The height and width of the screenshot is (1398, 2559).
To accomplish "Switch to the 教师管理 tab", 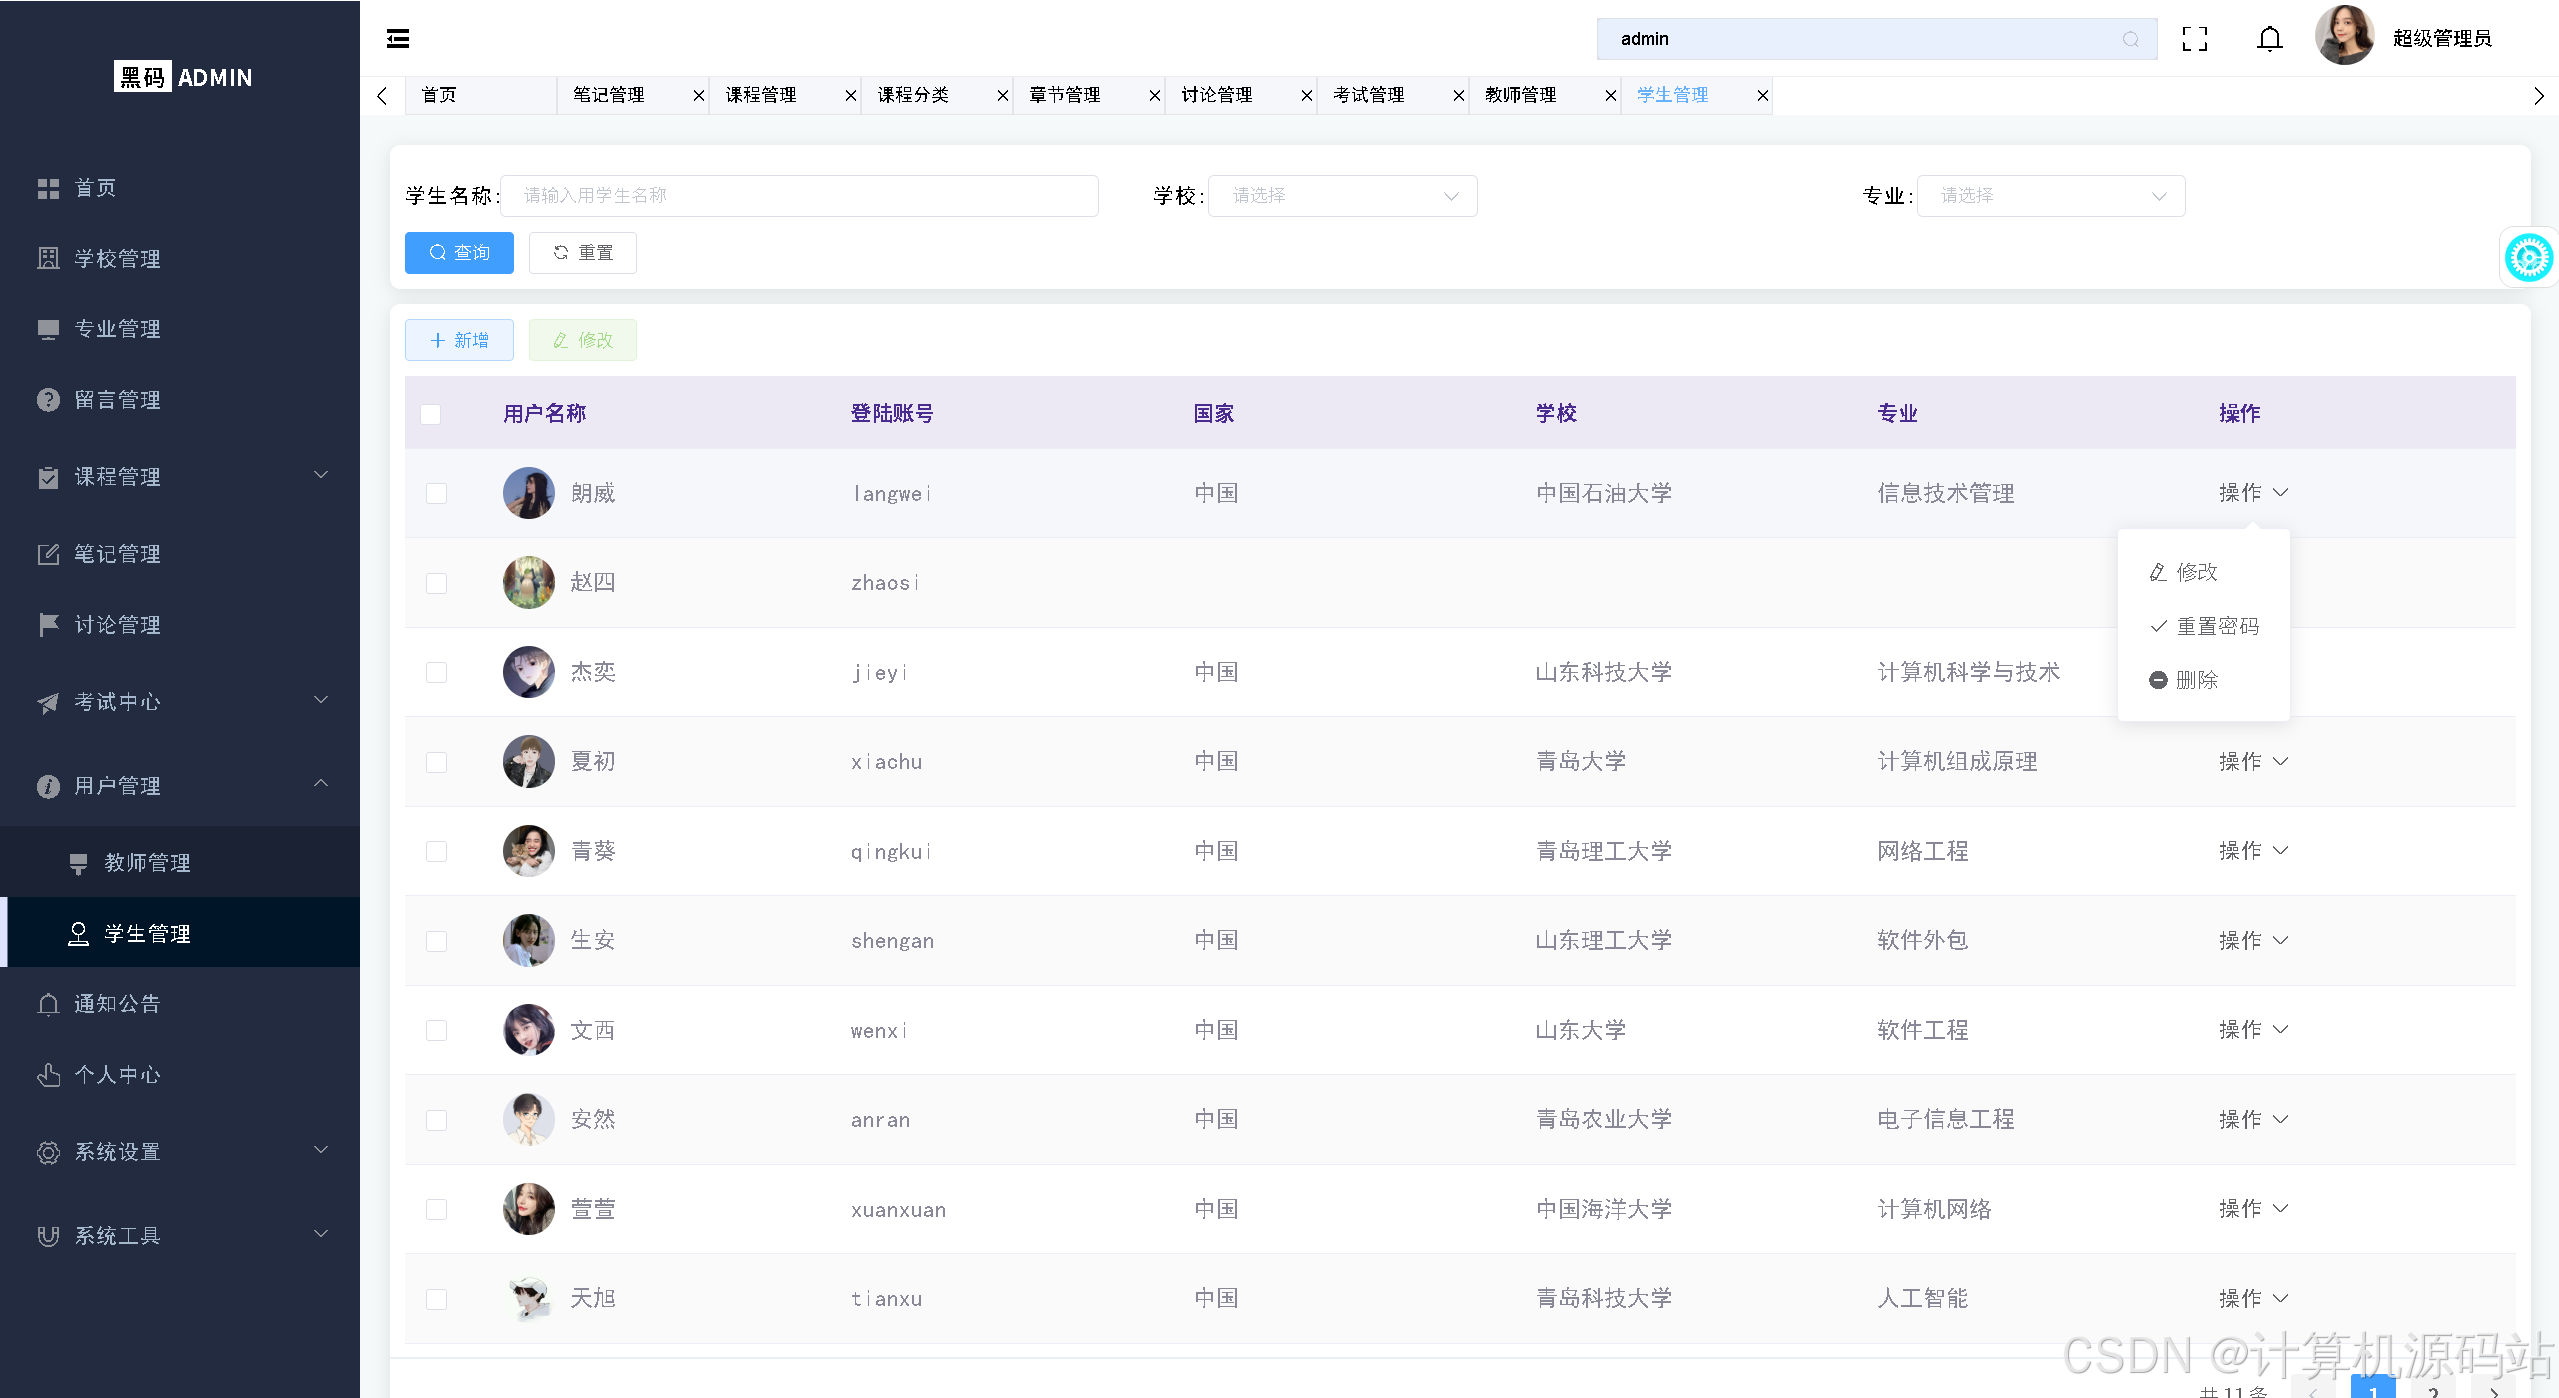I will (1520, 96).
